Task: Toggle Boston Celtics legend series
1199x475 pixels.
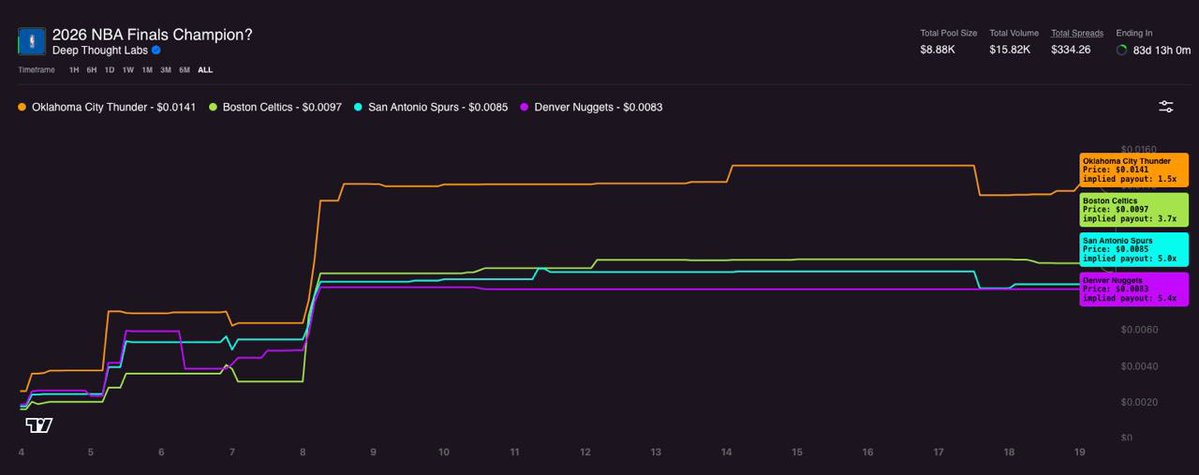Action: [276, 107]
